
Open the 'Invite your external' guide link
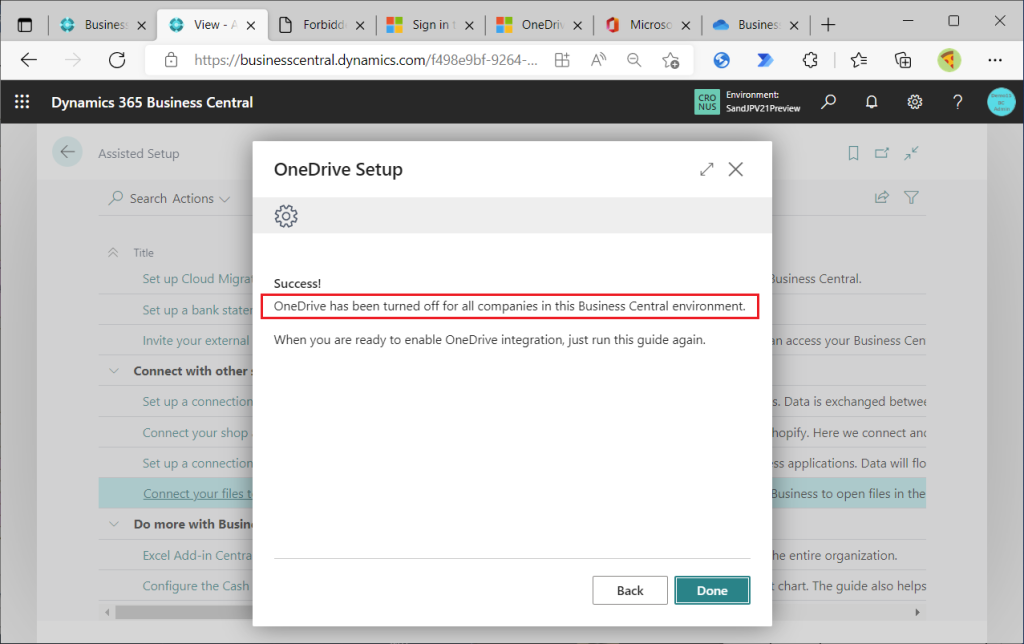pos(196,340)
